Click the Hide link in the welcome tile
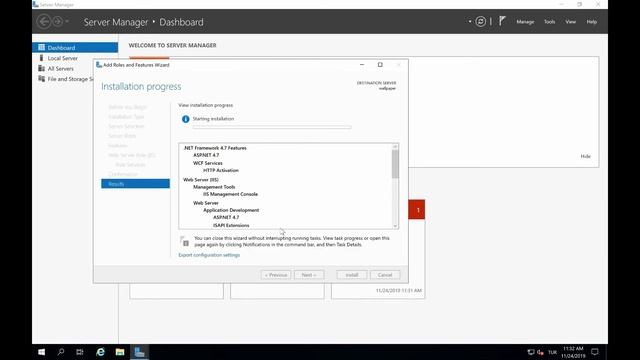The height and width of the screenshot is (360, 640). coord(585,156)
